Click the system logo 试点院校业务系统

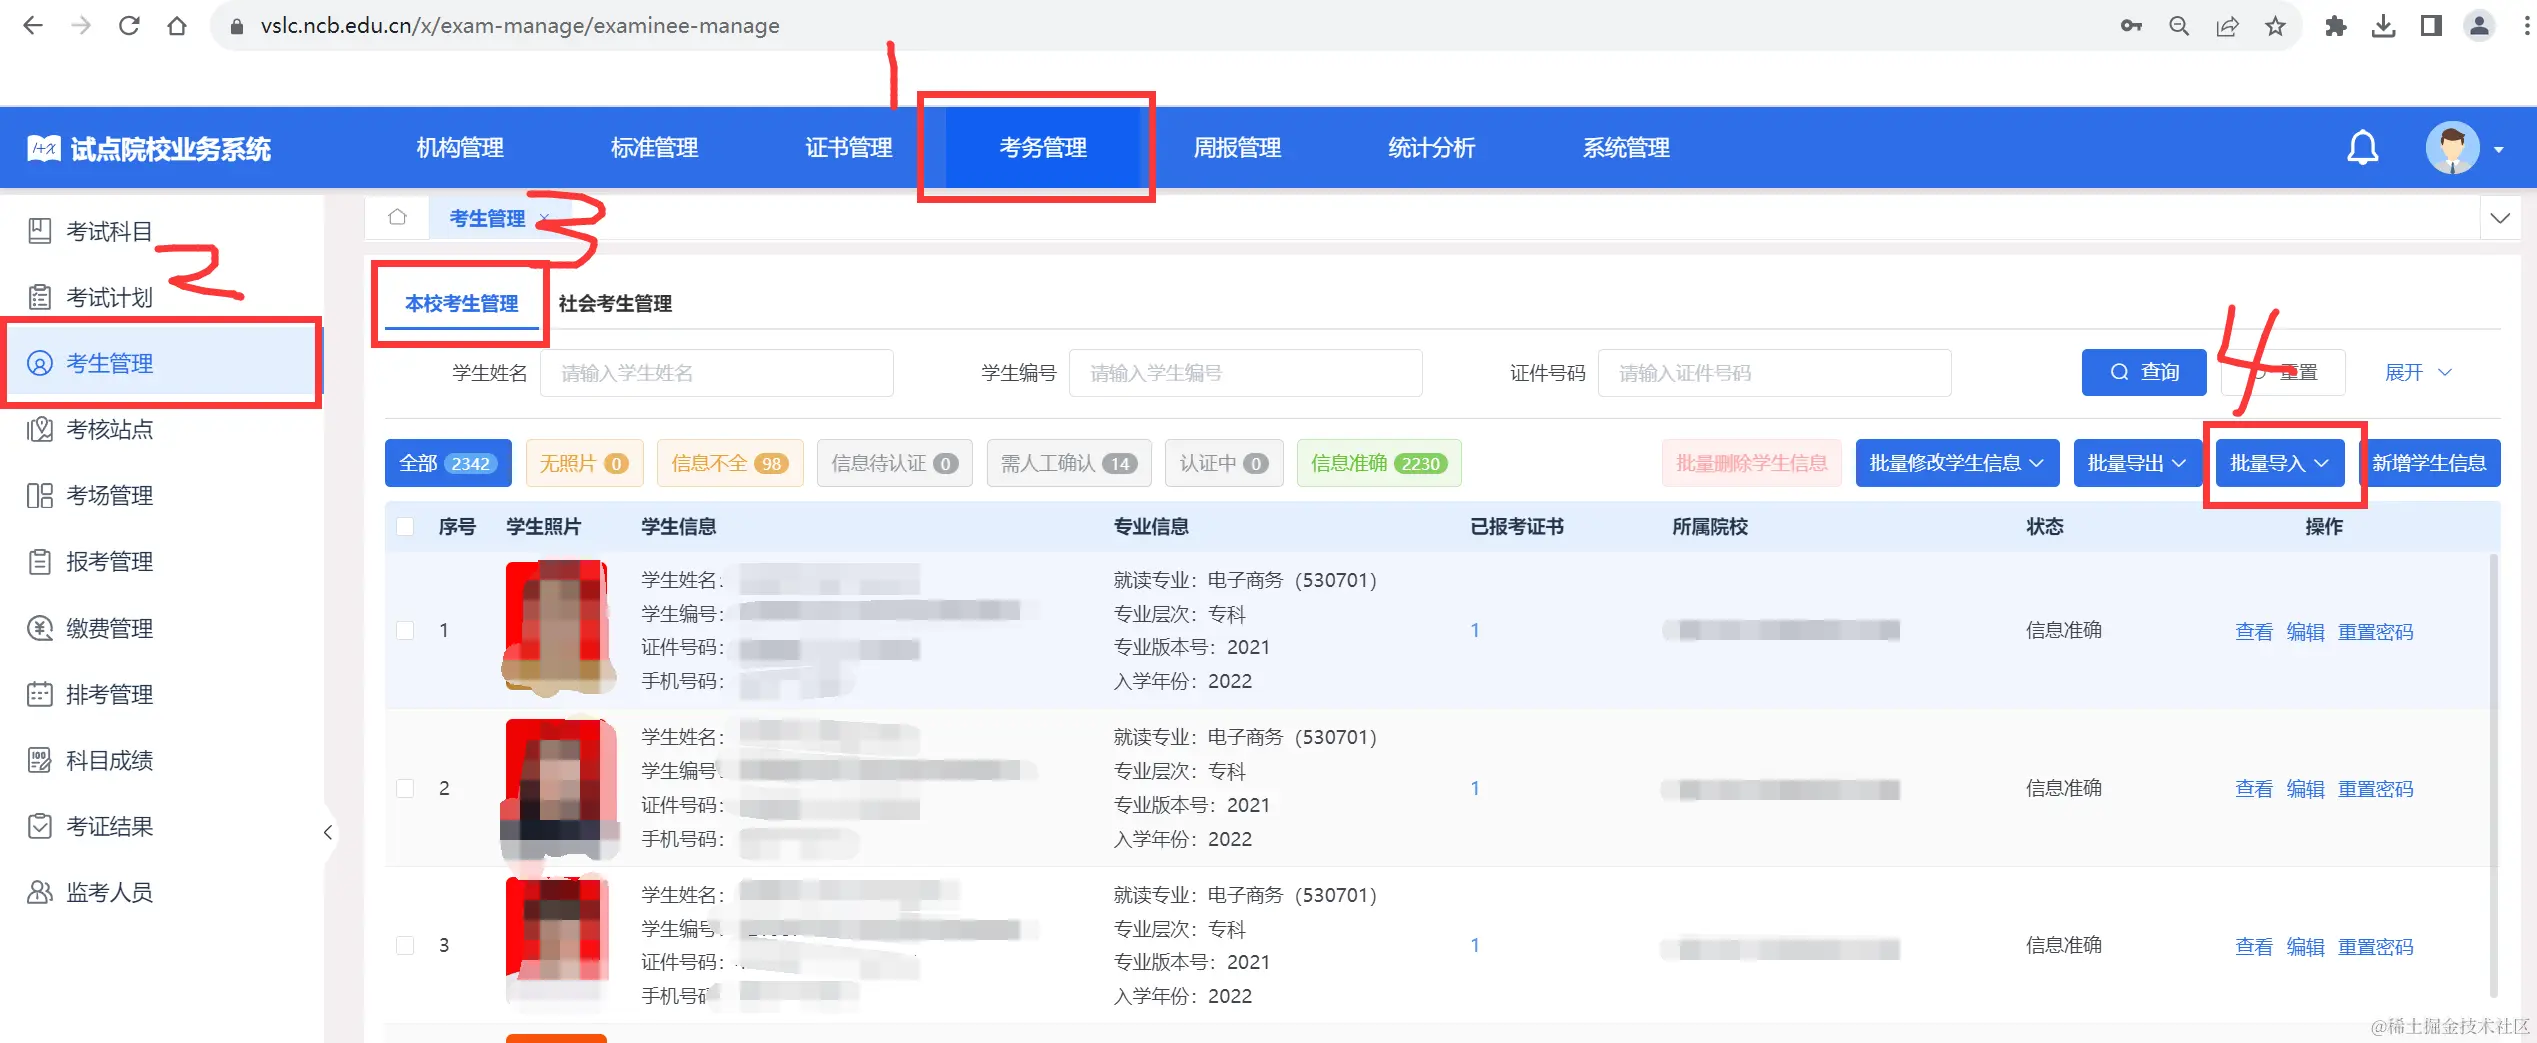(149, 149)
